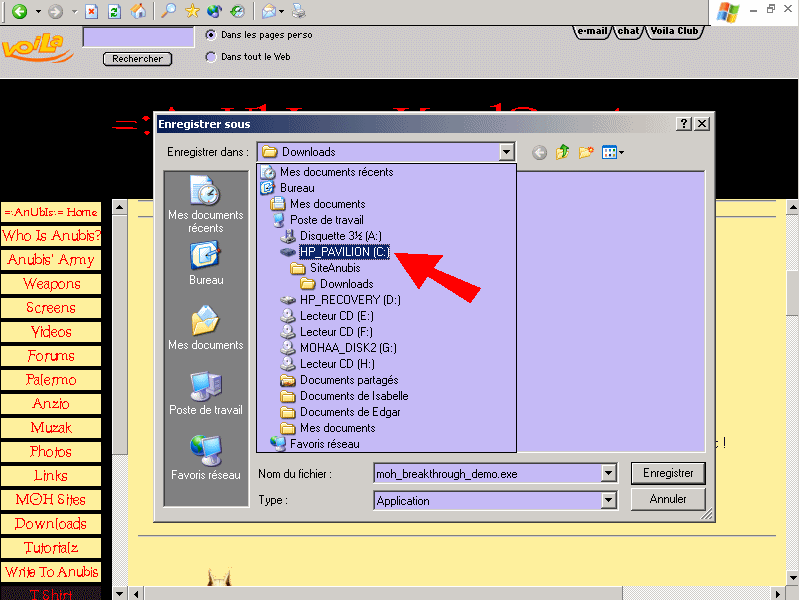The width and height of the screenshot is (800, 600).
Task: Click the Refresh page icon
Action: click(x=115, y=11)
